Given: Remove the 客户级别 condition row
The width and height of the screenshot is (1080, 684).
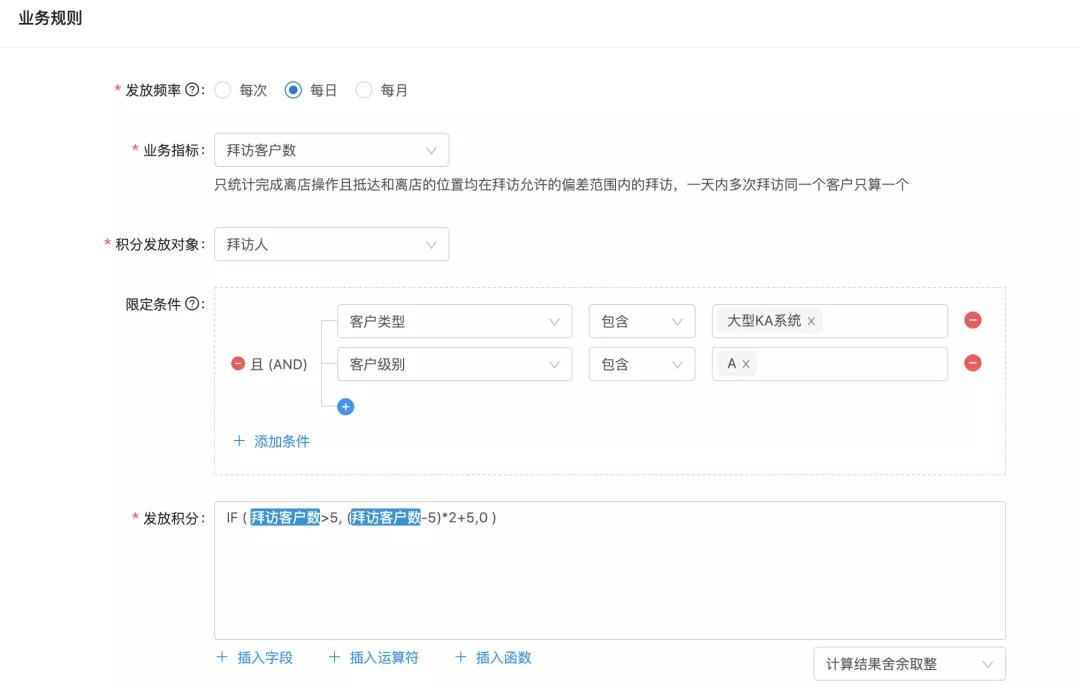Looking at the screenshot, I should point(972,363).
